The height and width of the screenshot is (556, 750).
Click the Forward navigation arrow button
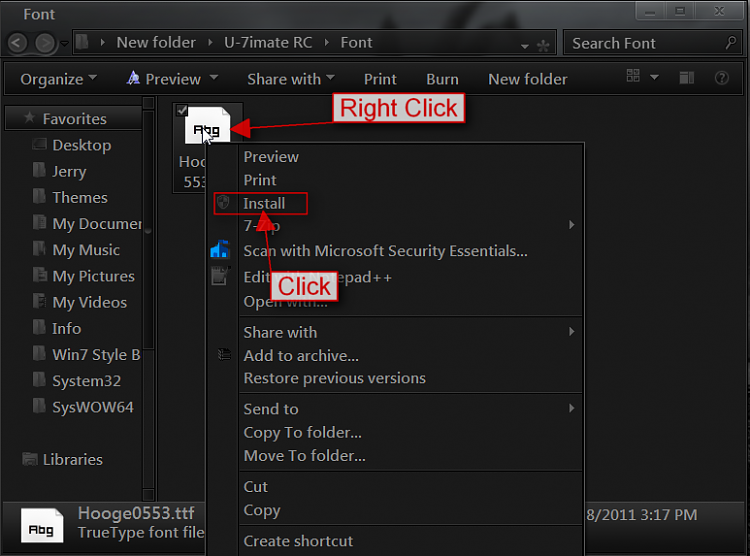tap(45, 43)
